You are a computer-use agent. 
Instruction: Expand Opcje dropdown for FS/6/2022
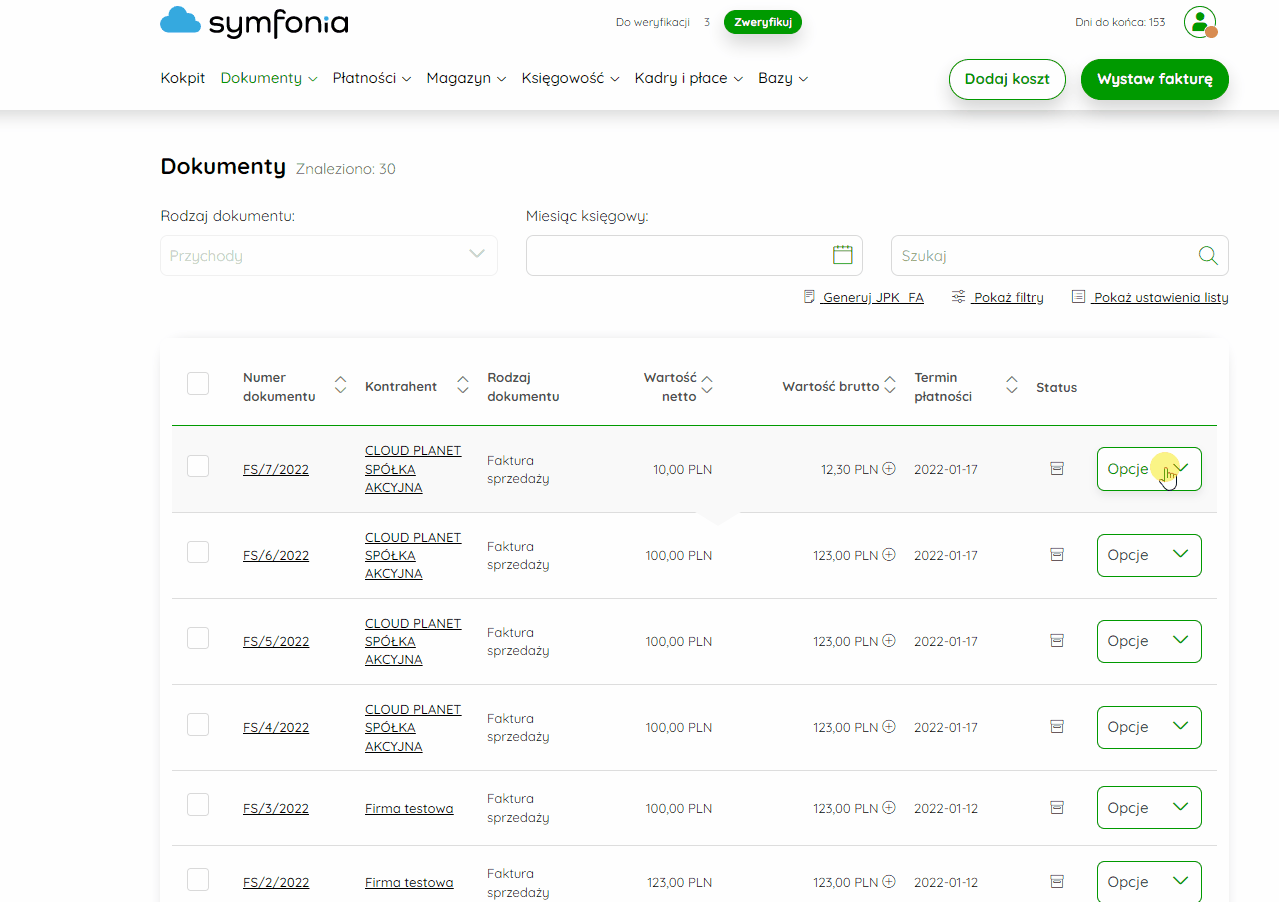[x=1149, y=555]
